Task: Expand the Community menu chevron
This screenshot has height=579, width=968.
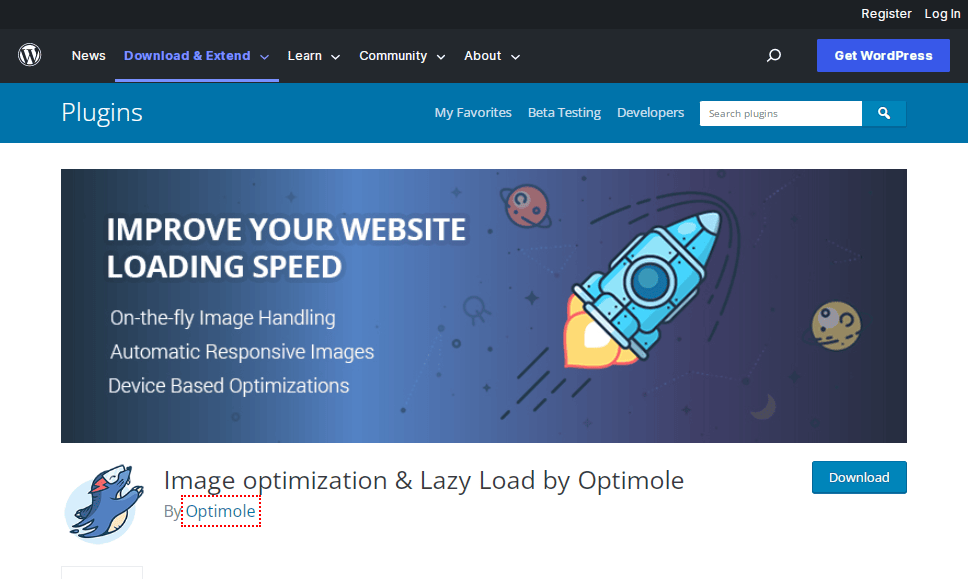Action: click(441, 57)
